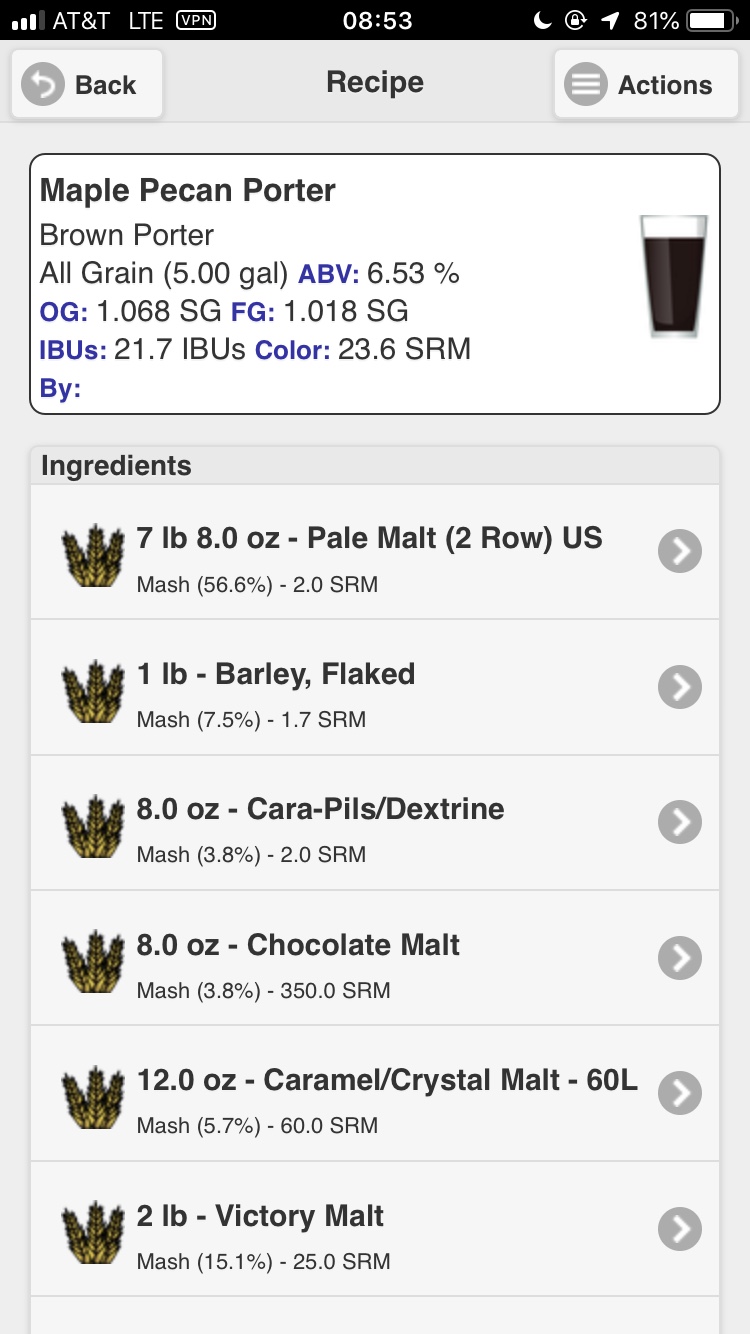750x1334 pixels.
Task: Open Caramel/Crystal Malt 60L chevron
Action: (x=680, y=1093)
